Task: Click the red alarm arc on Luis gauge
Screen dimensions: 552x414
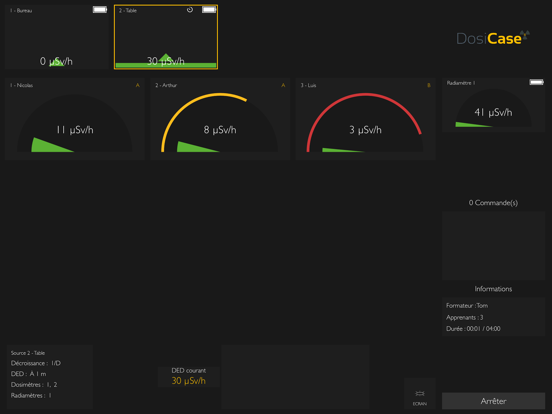Action: coord(365,94)
